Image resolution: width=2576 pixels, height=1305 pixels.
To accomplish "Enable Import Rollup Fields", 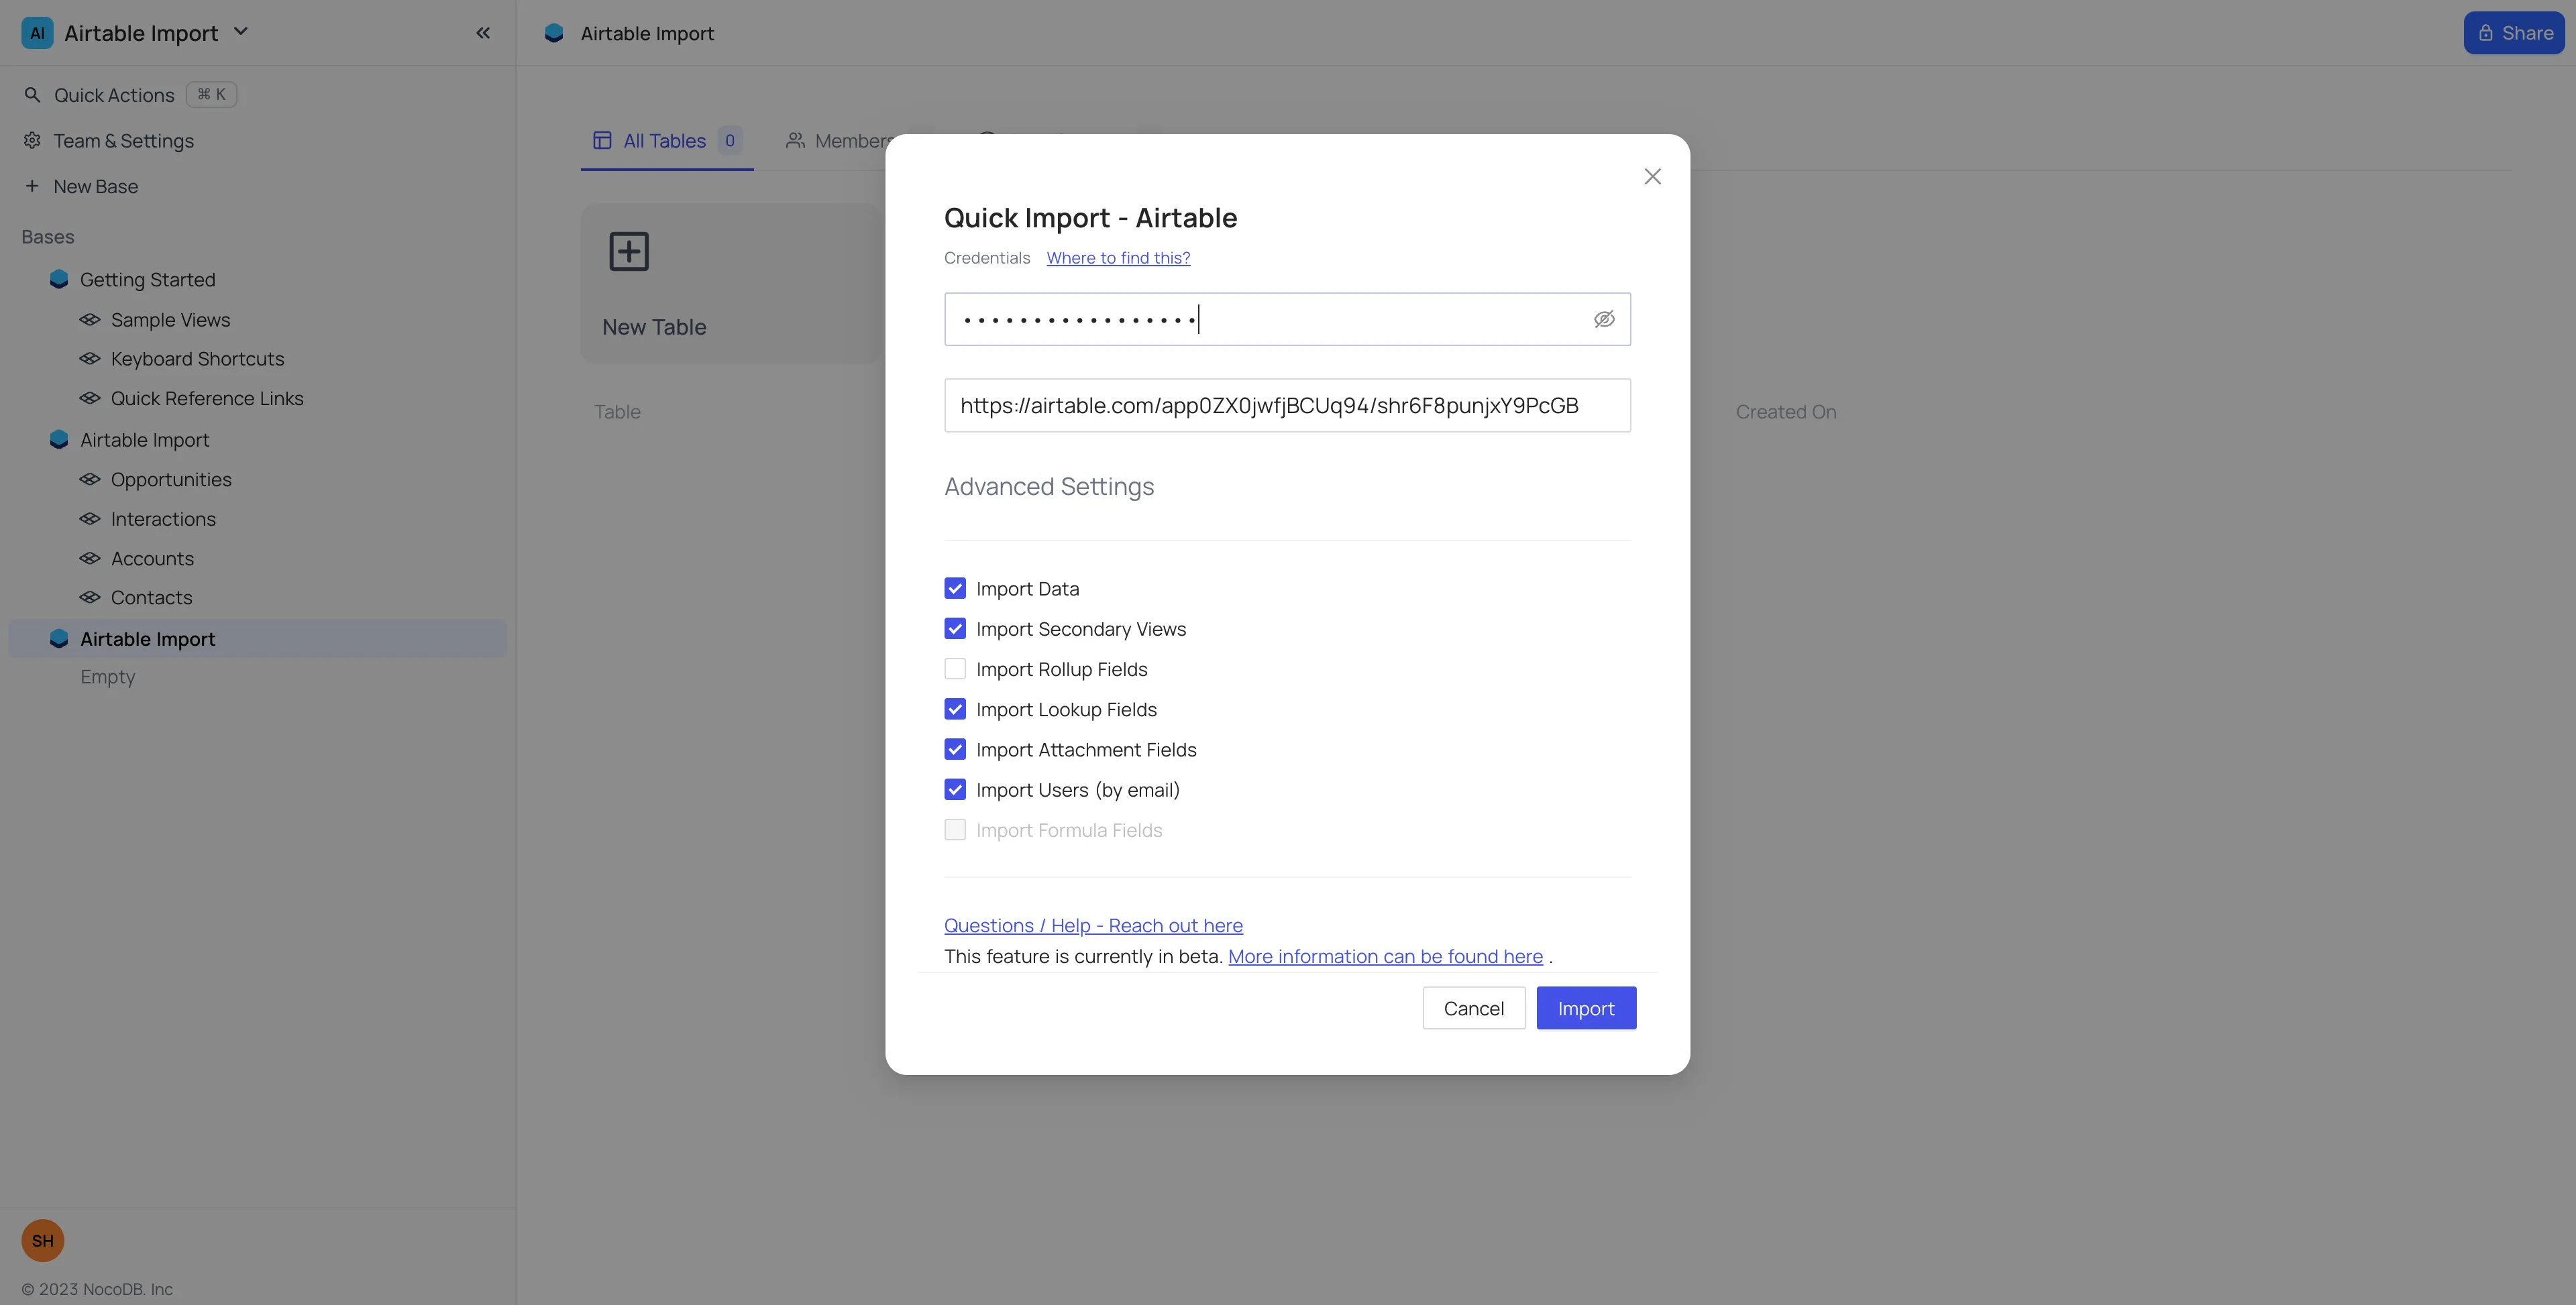I will (x=955, y=668).
